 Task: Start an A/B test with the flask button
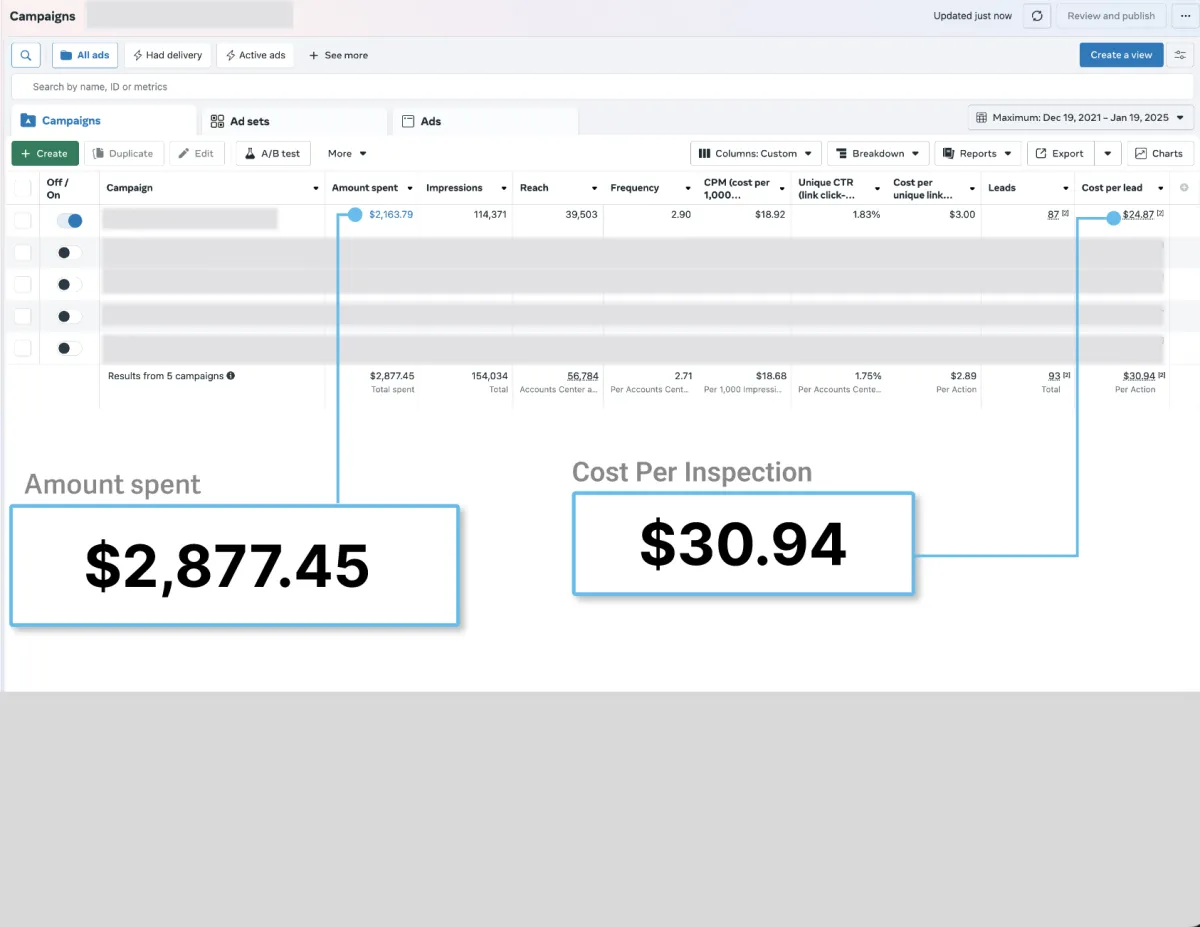point(273,153)
